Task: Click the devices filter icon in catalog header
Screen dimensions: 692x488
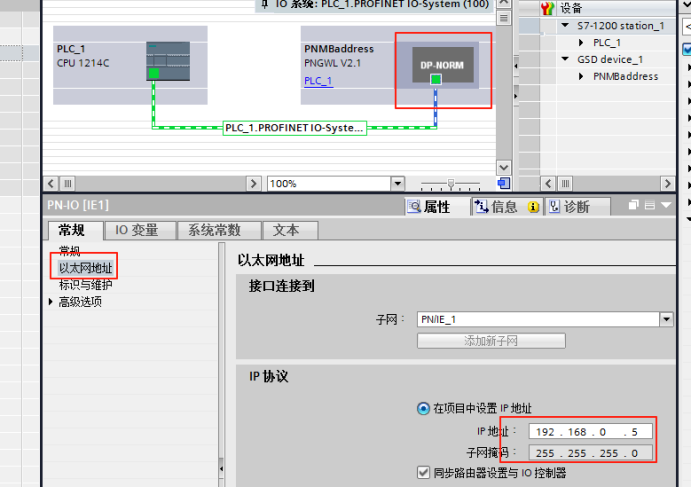Action: [547, 8]
